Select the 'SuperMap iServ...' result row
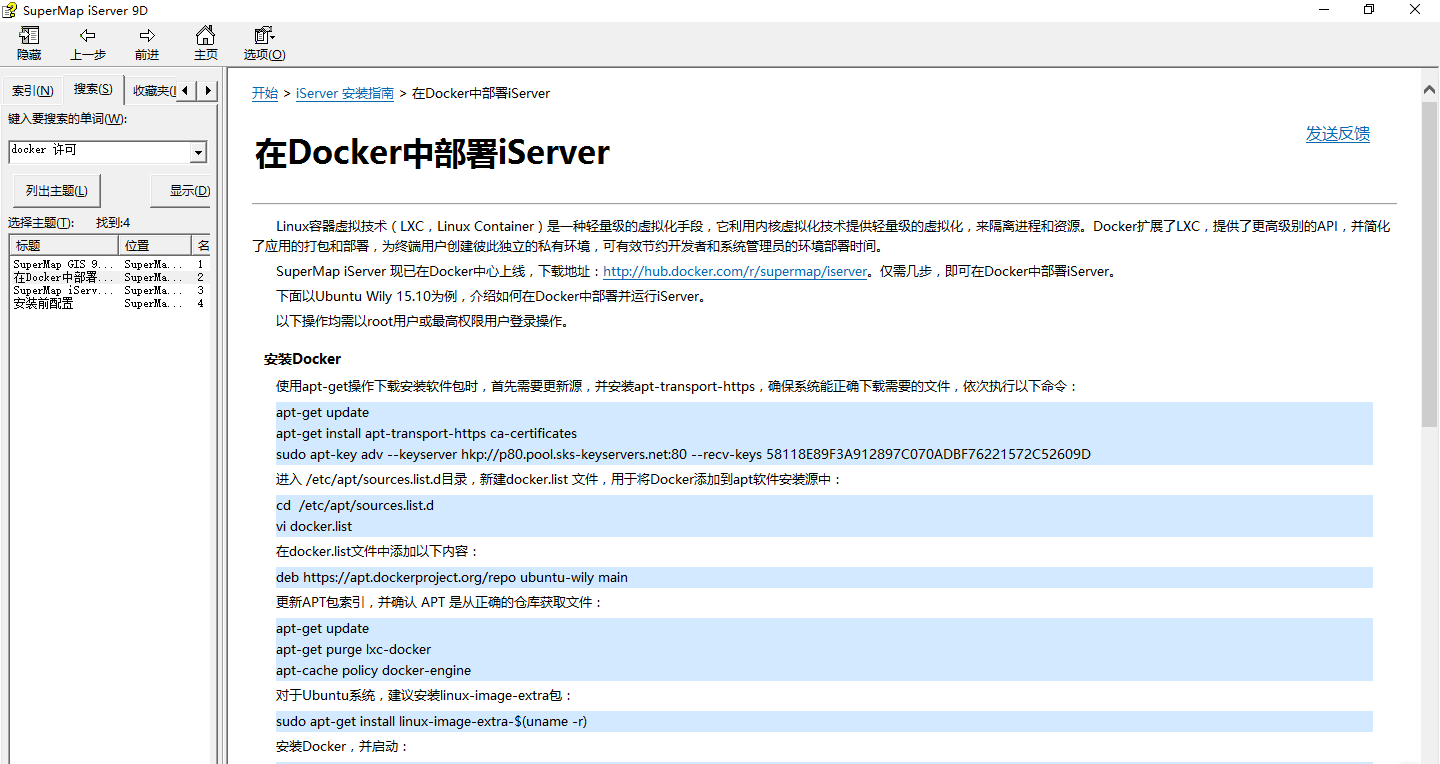 (x=110, y=290)
